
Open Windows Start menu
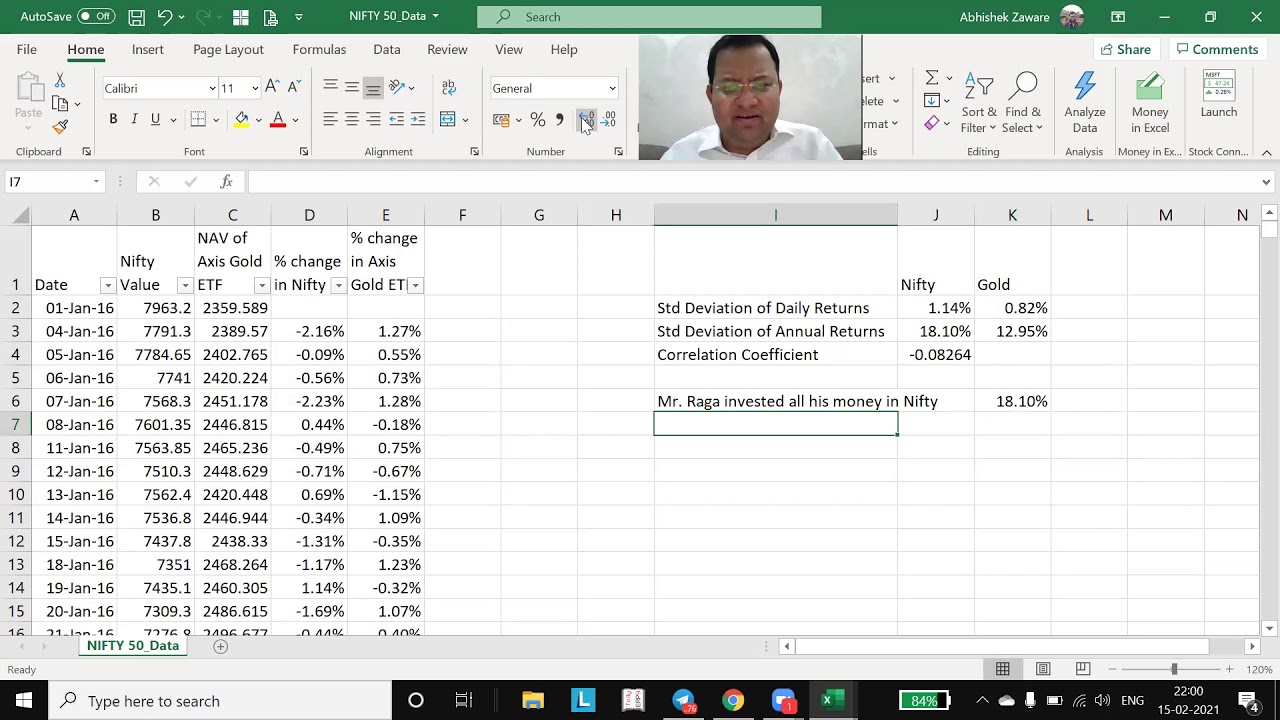[x=24, y=701]
